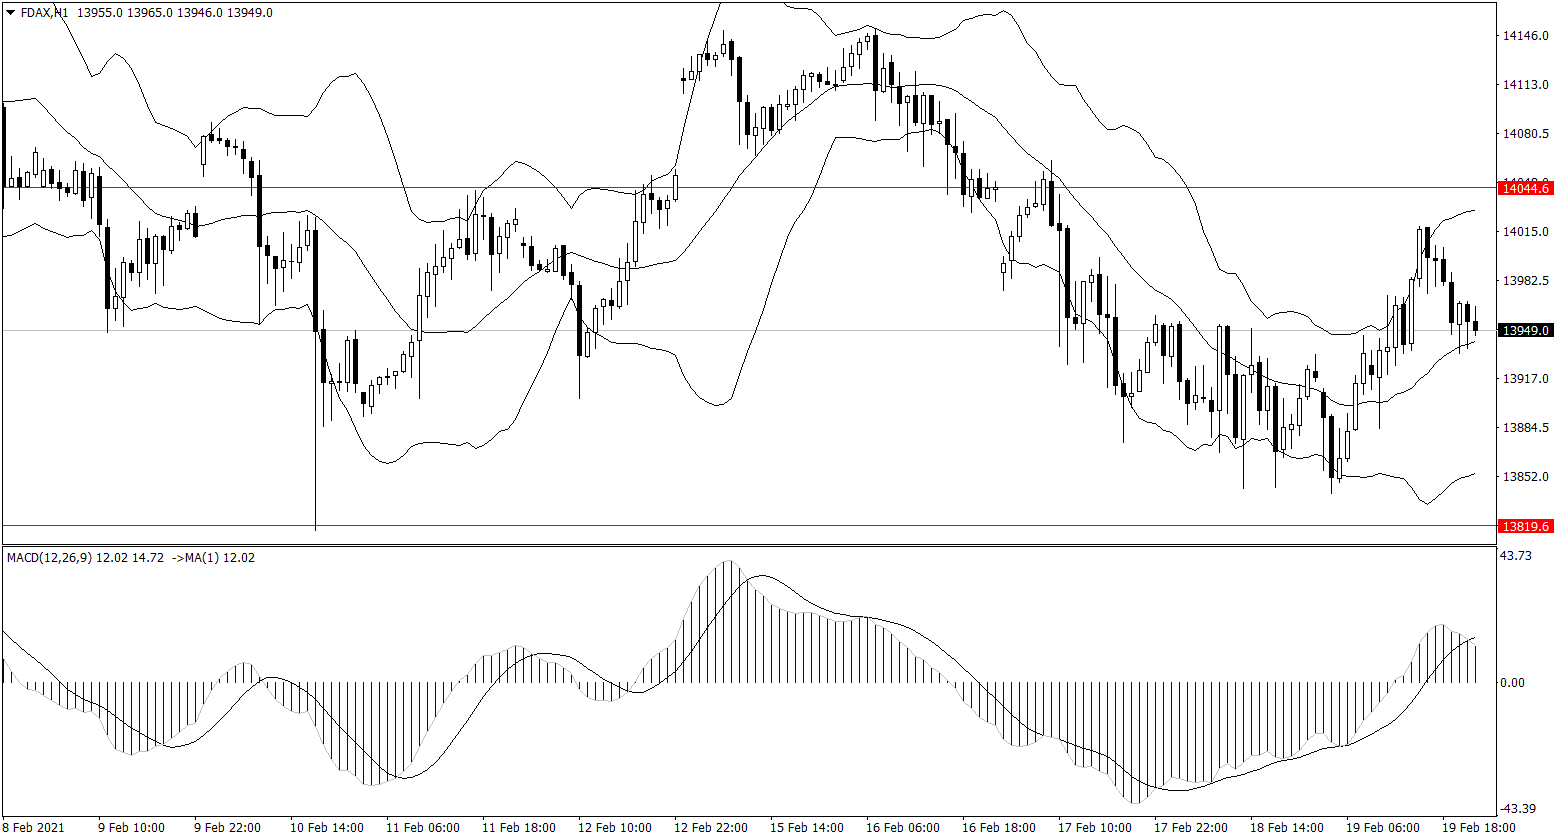Click the MACD(12,26,9) indicator label
1560x840 pixels.
tap(49, 558)
